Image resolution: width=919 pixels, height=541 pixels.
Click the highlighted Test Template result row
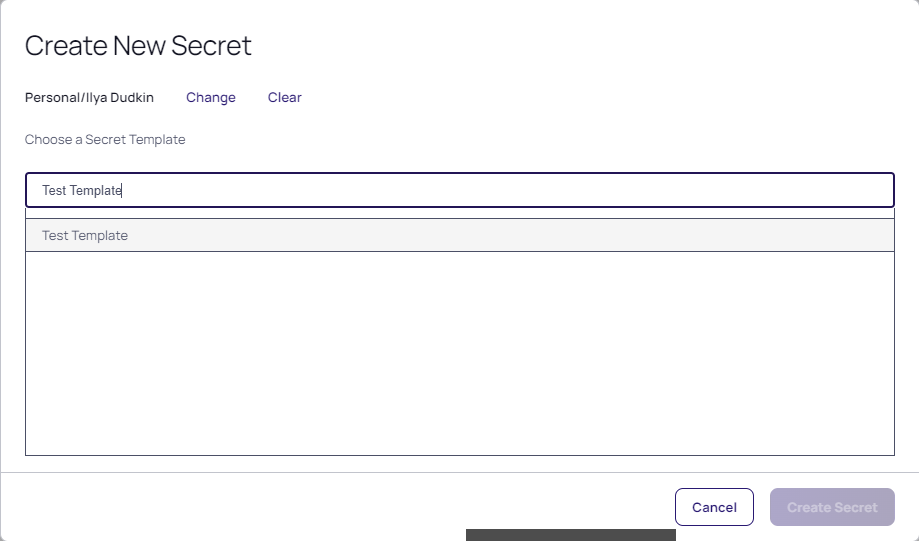tap(460, 235)
